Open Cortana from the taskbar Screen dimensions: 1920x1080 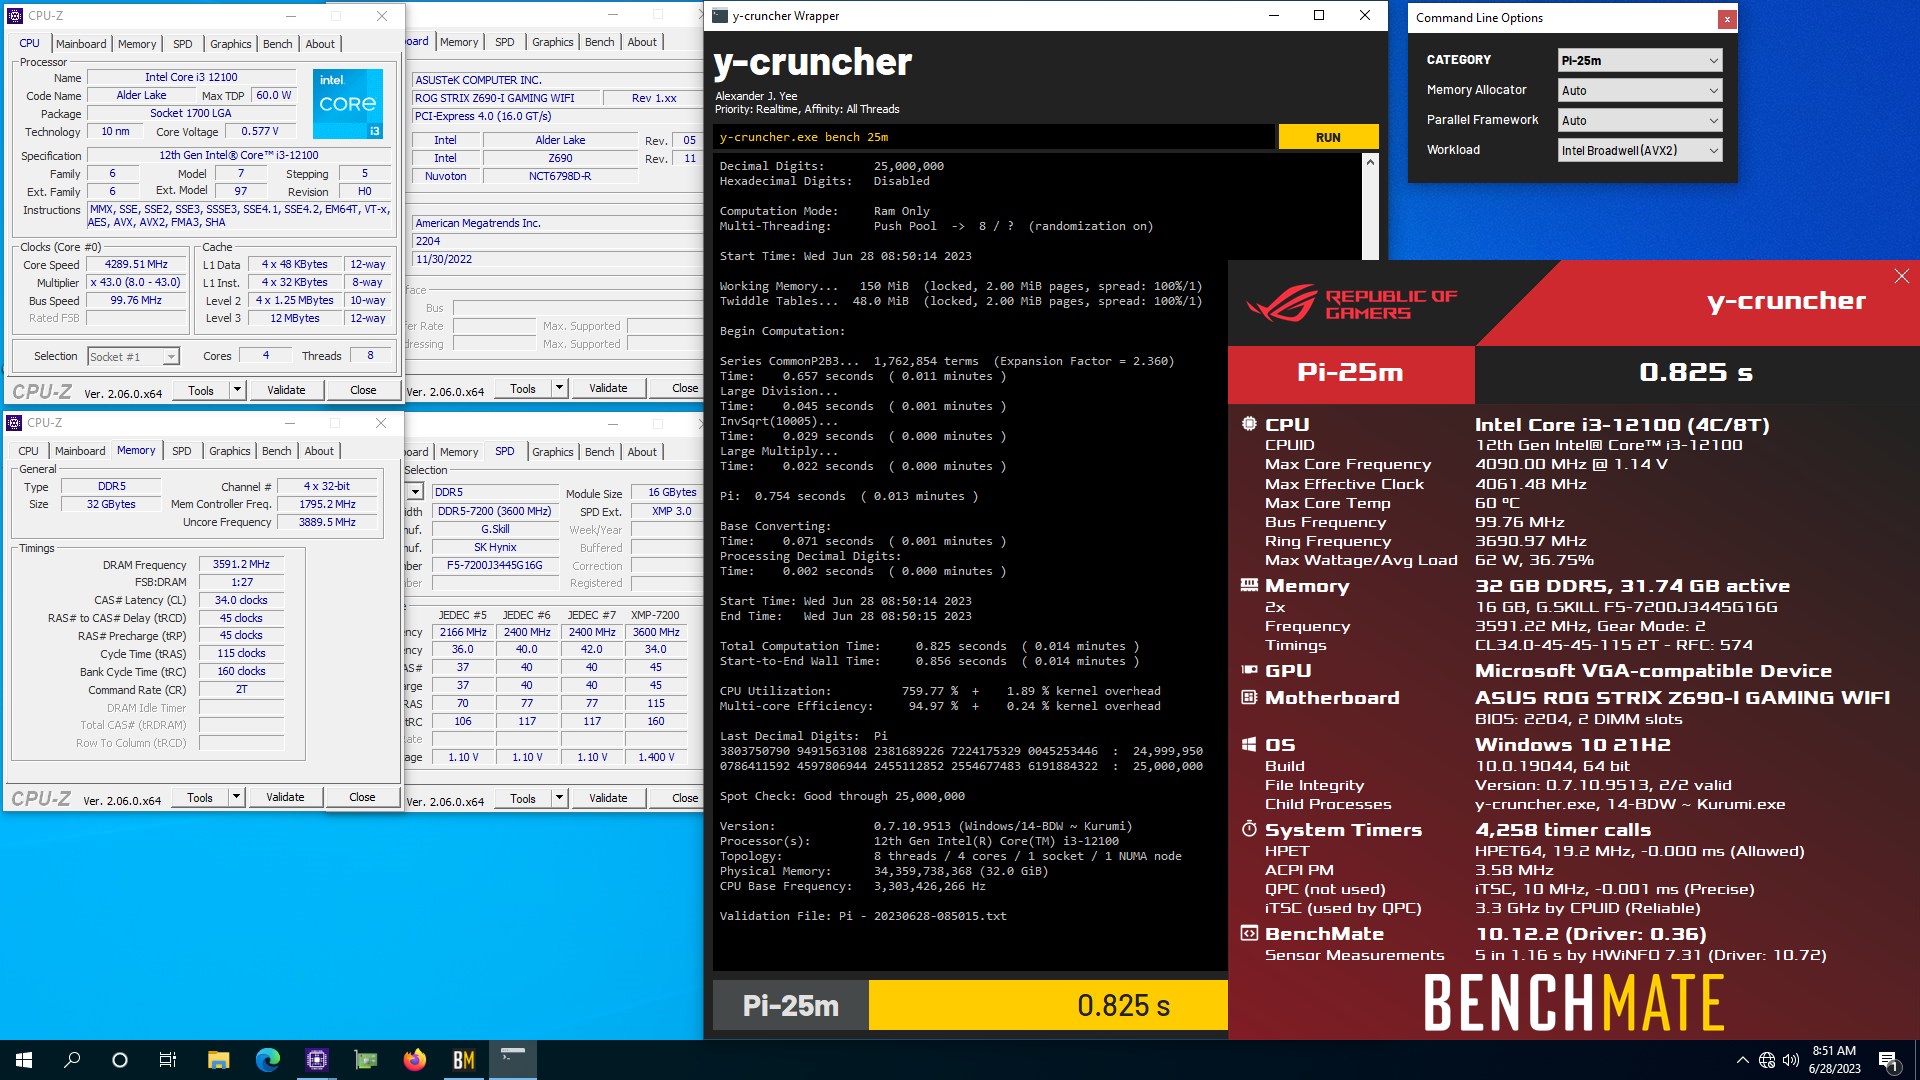coord(120,1060)
